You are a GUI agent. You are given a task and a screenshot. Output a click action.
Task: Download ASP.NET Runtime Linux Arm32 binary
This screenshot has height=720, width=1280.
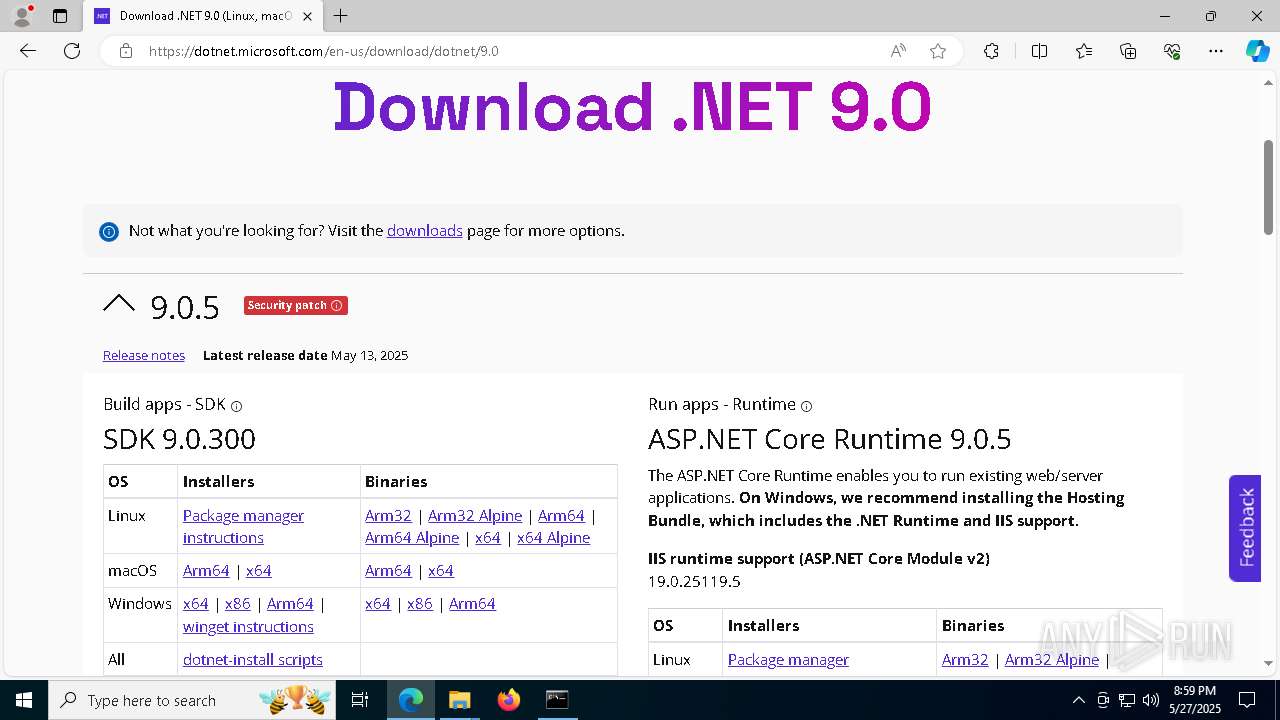click(965, 660)
